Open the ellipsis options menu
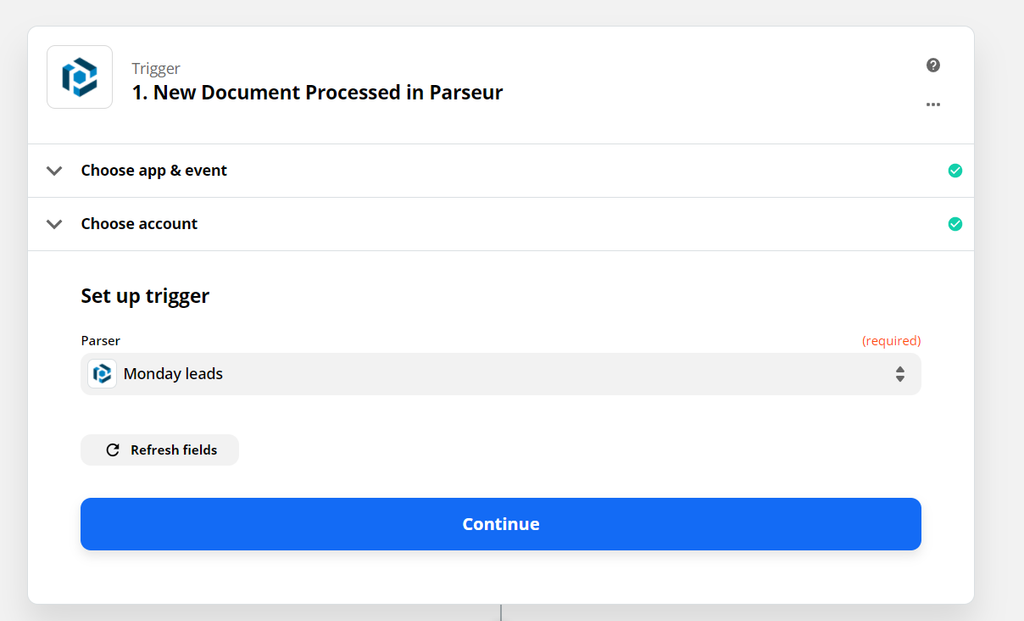The height and width of the screenshot is (621, 1024). 933,104
